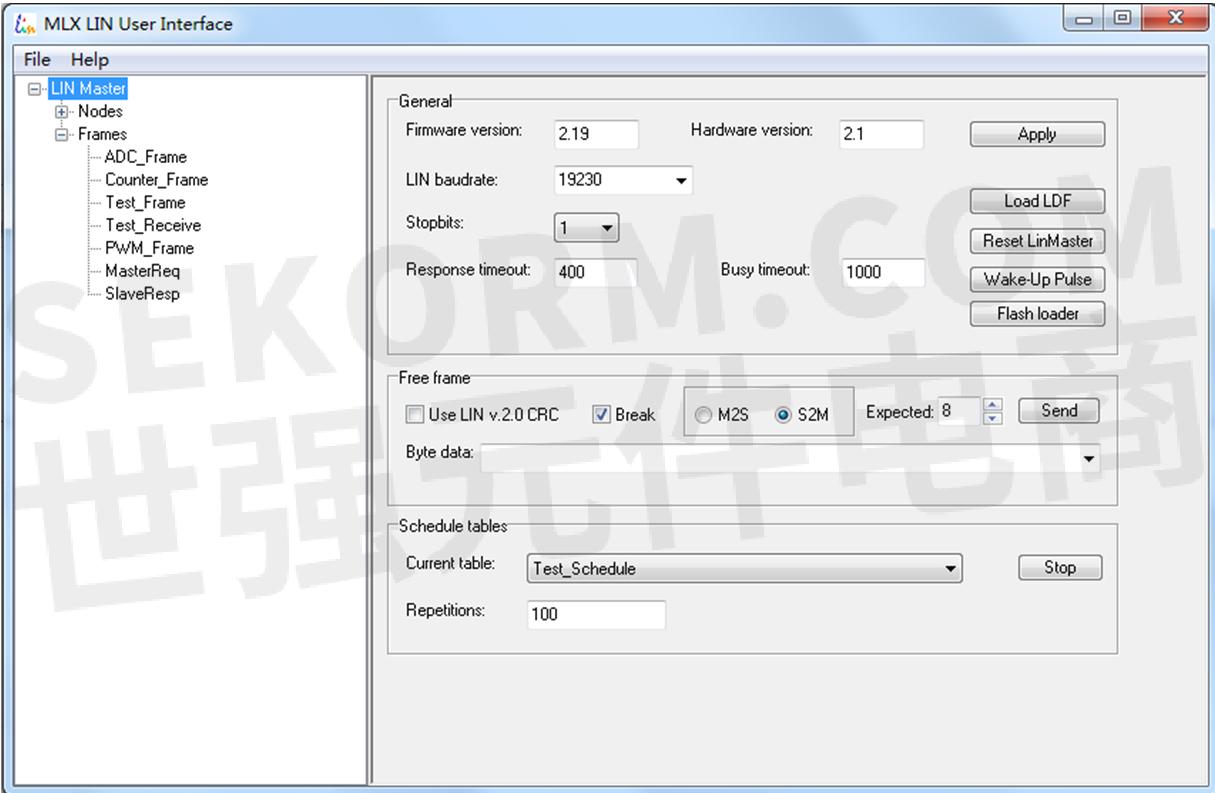This screenshot has height=793, width=1215.
Task: Increase Expected value with up arrow
Action: point(992,405)
